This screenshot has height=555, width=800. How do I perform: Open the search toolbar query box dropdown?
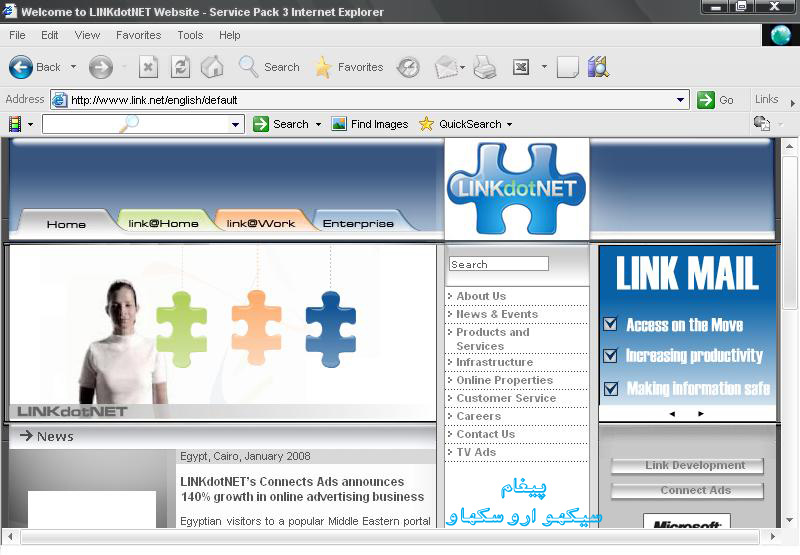coord(235,124)
